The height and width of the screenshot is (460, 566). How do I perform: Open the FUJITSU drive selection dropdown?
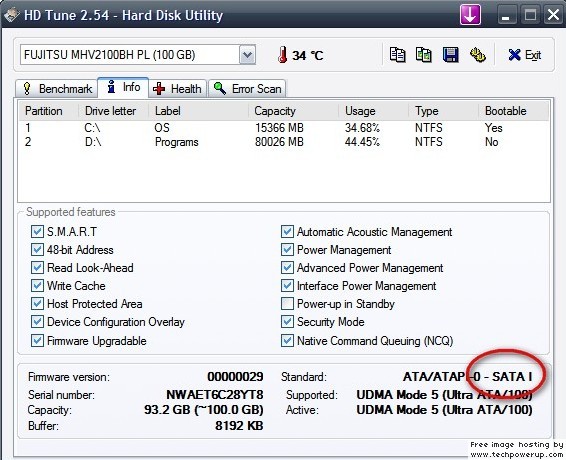point(247,55)
